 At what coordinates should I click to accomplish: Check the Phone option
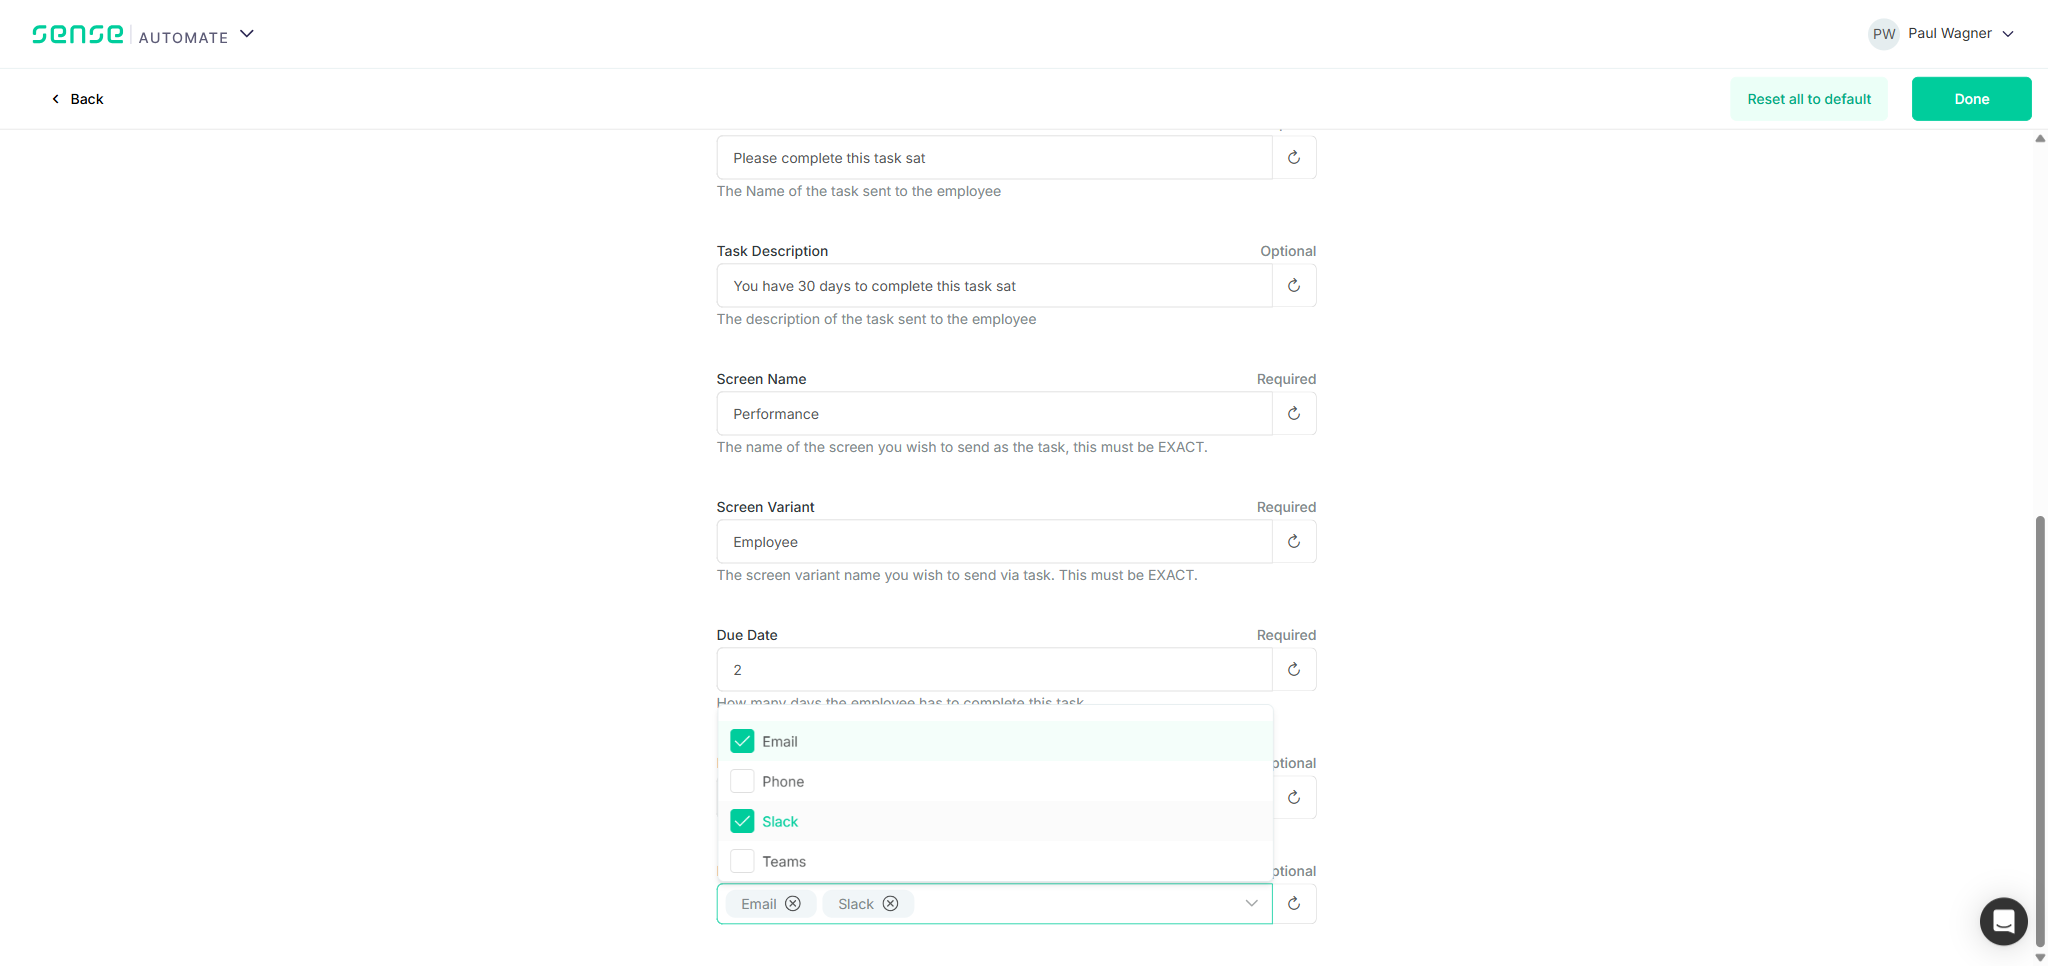(742, 781)
